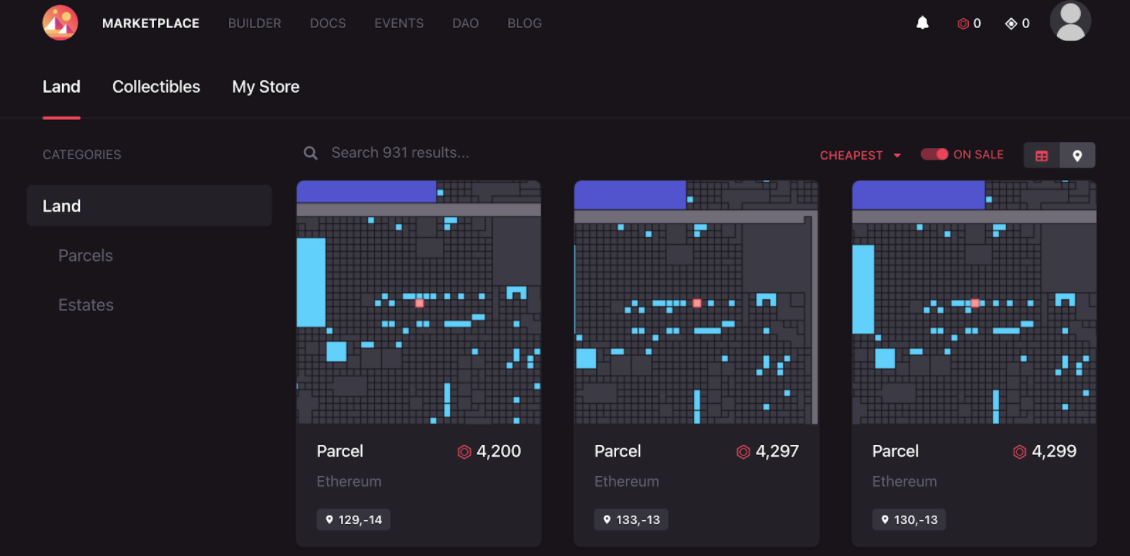Image resolution: width=1130 pixels, height=556 pixels.
Task: Open the notifications bell
Action: pos(922,23)
